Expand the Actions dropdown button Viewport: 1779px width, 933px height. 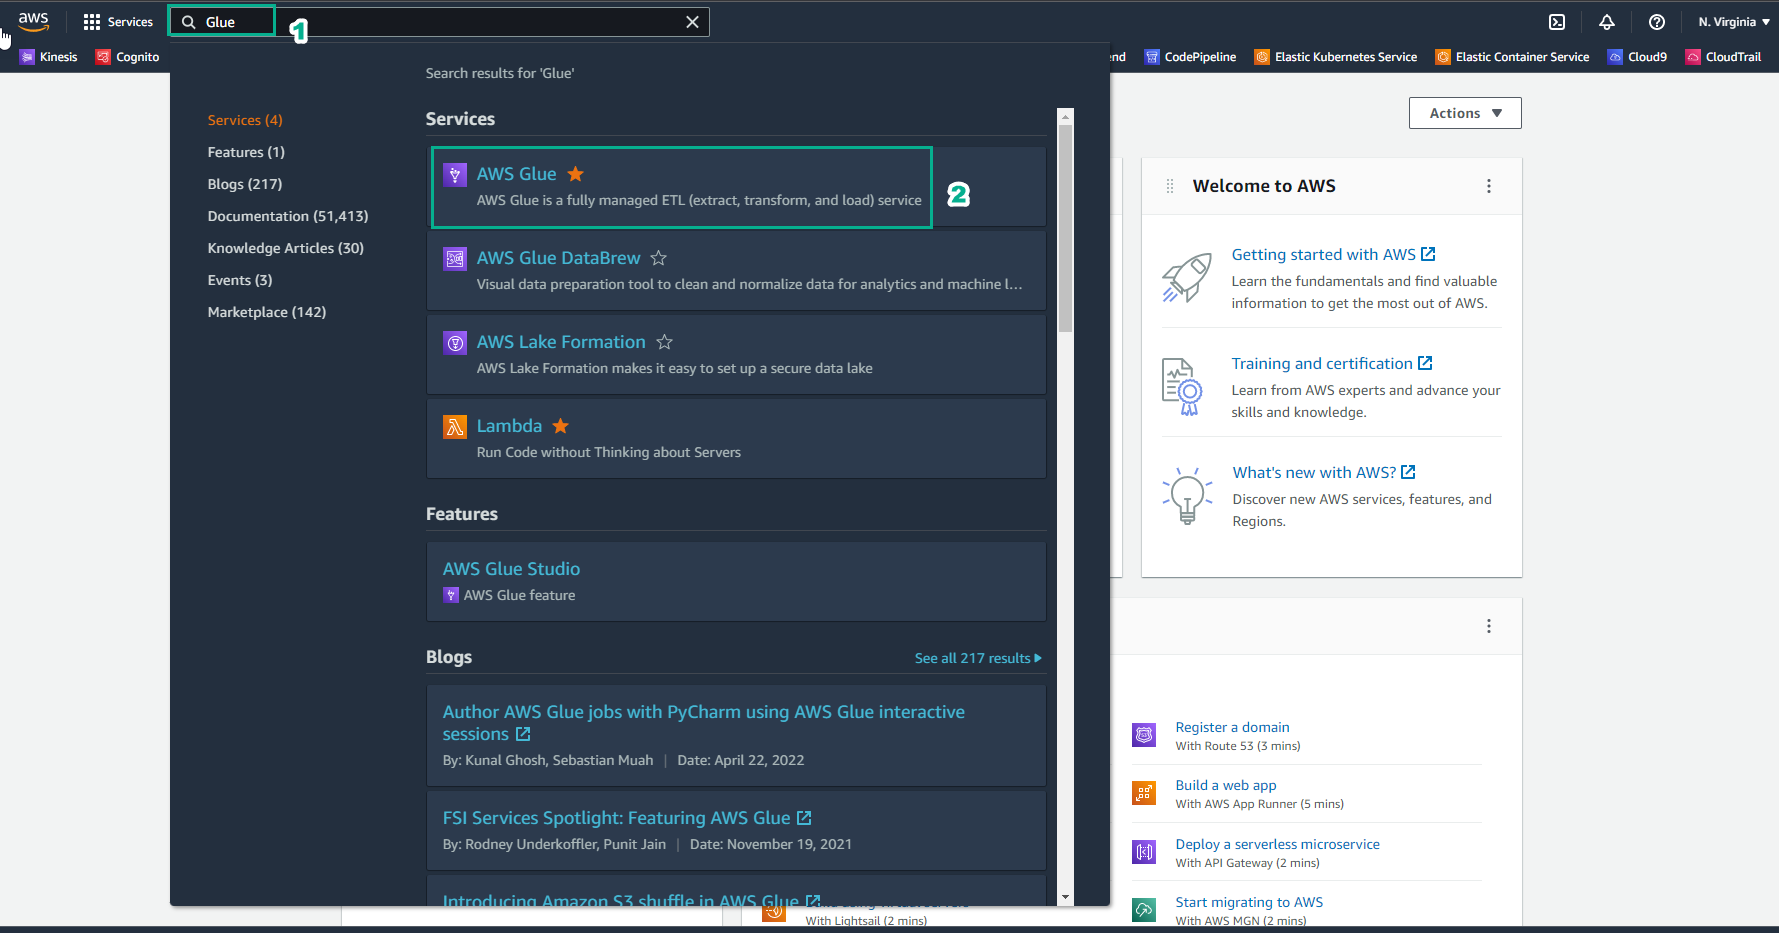coord(1465,113)
